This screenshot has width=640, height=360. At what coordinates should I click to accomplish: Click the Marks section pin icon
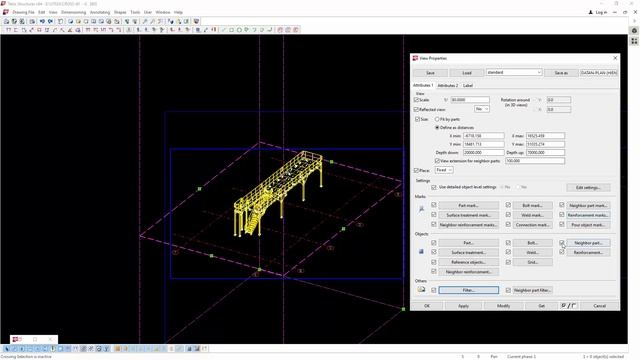[x=421, y=209]
